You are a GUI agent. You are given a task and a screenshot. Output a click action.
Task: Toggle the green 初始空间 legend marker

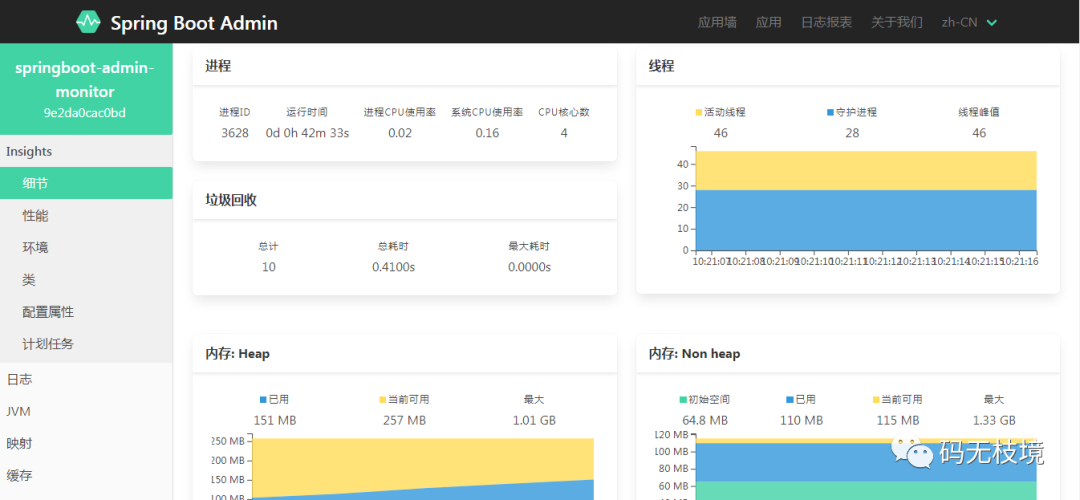tap(683, 400)
